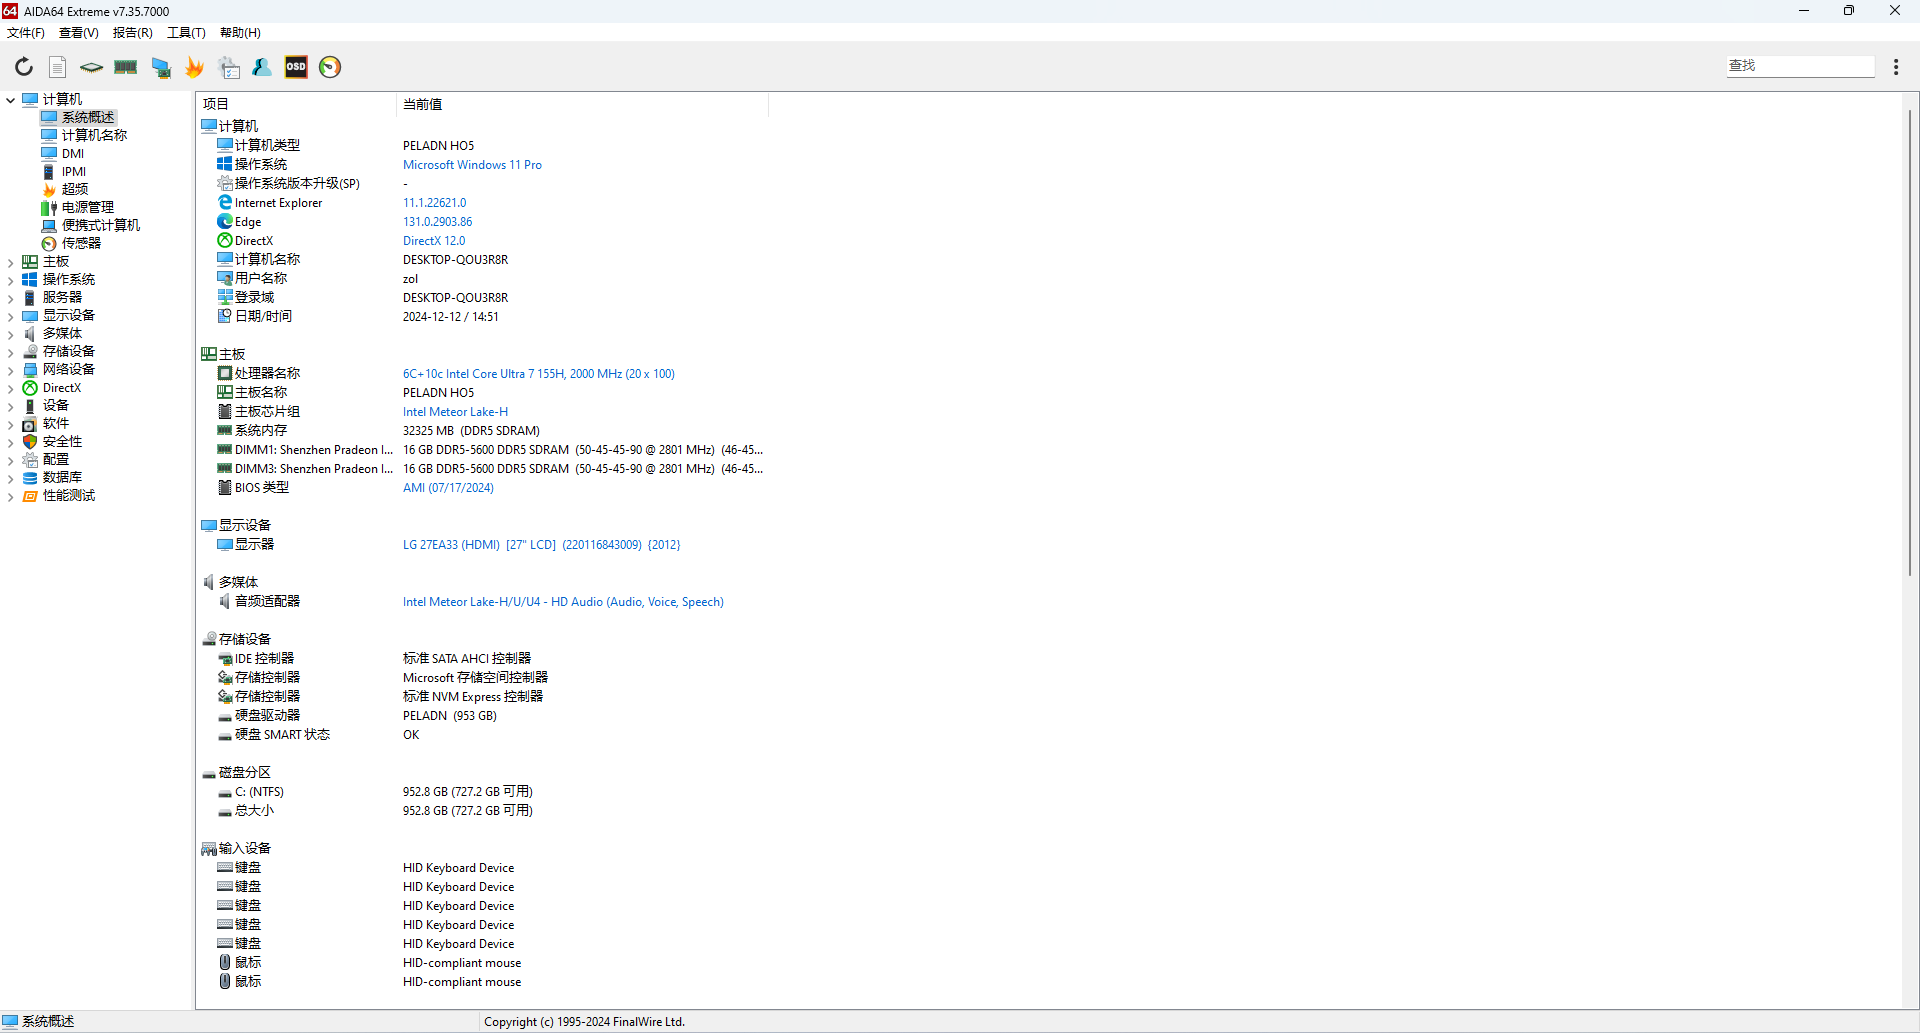Open the 帮助(H) menu
1920x1033 pixels.
240,33
